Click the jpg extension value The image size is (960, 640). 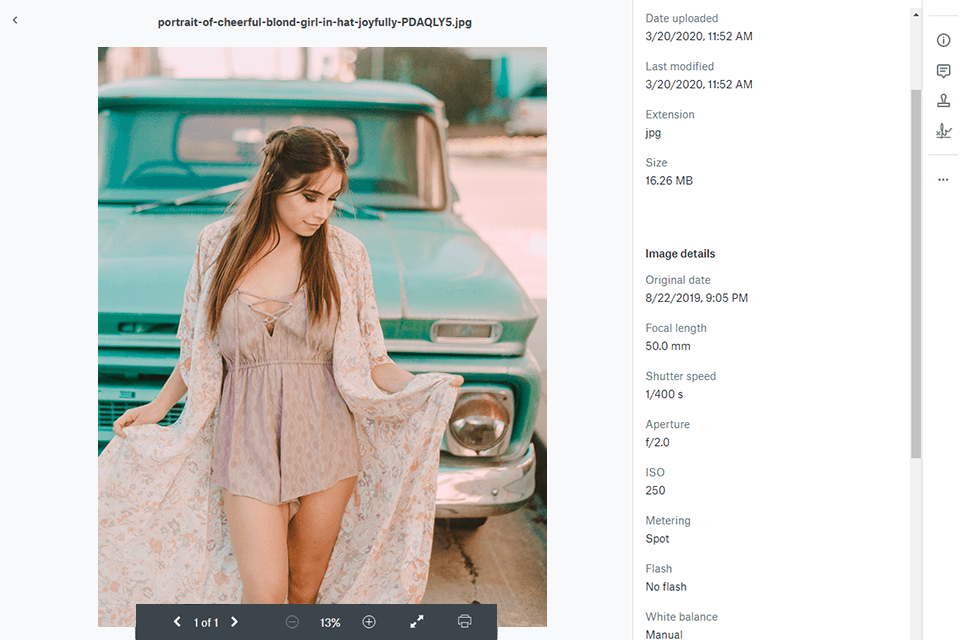[x=652, y=132]
